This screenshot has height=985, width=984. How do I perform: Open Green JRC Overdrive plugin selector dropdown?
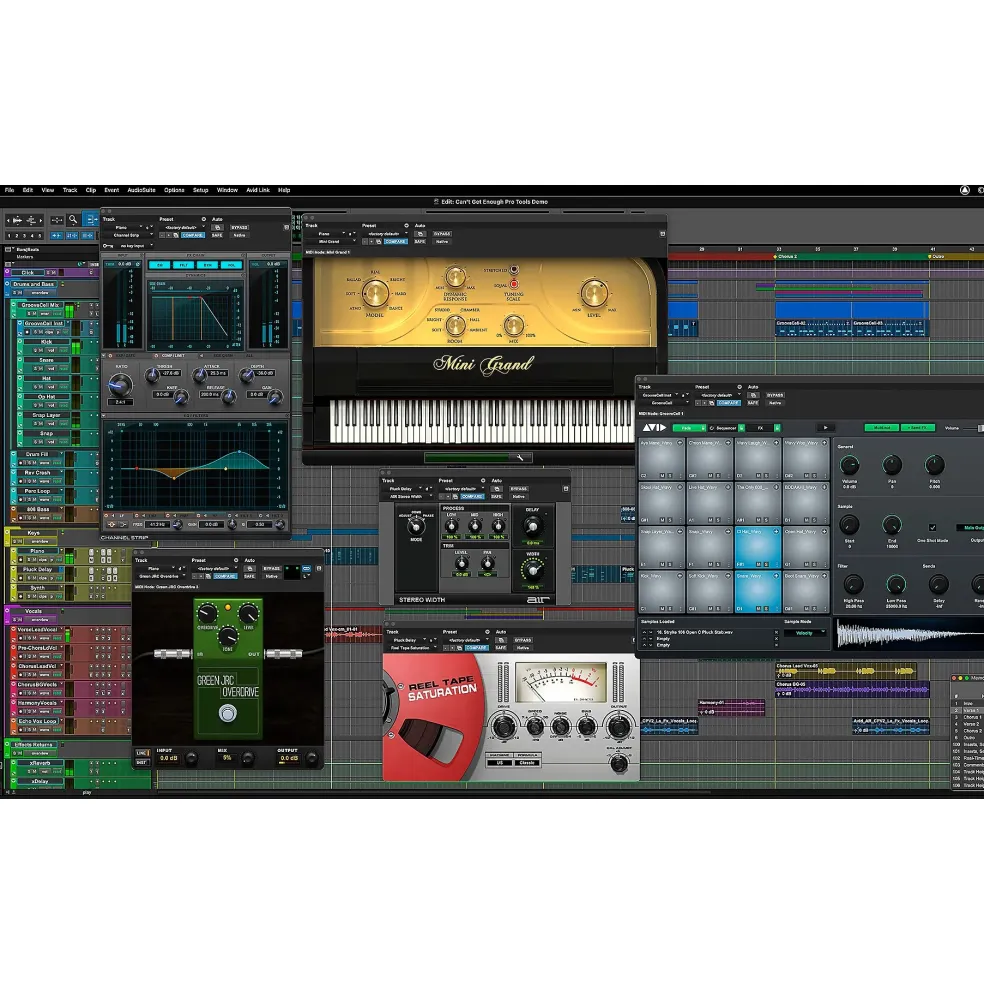pyautogui.click(x=160, y=576)
